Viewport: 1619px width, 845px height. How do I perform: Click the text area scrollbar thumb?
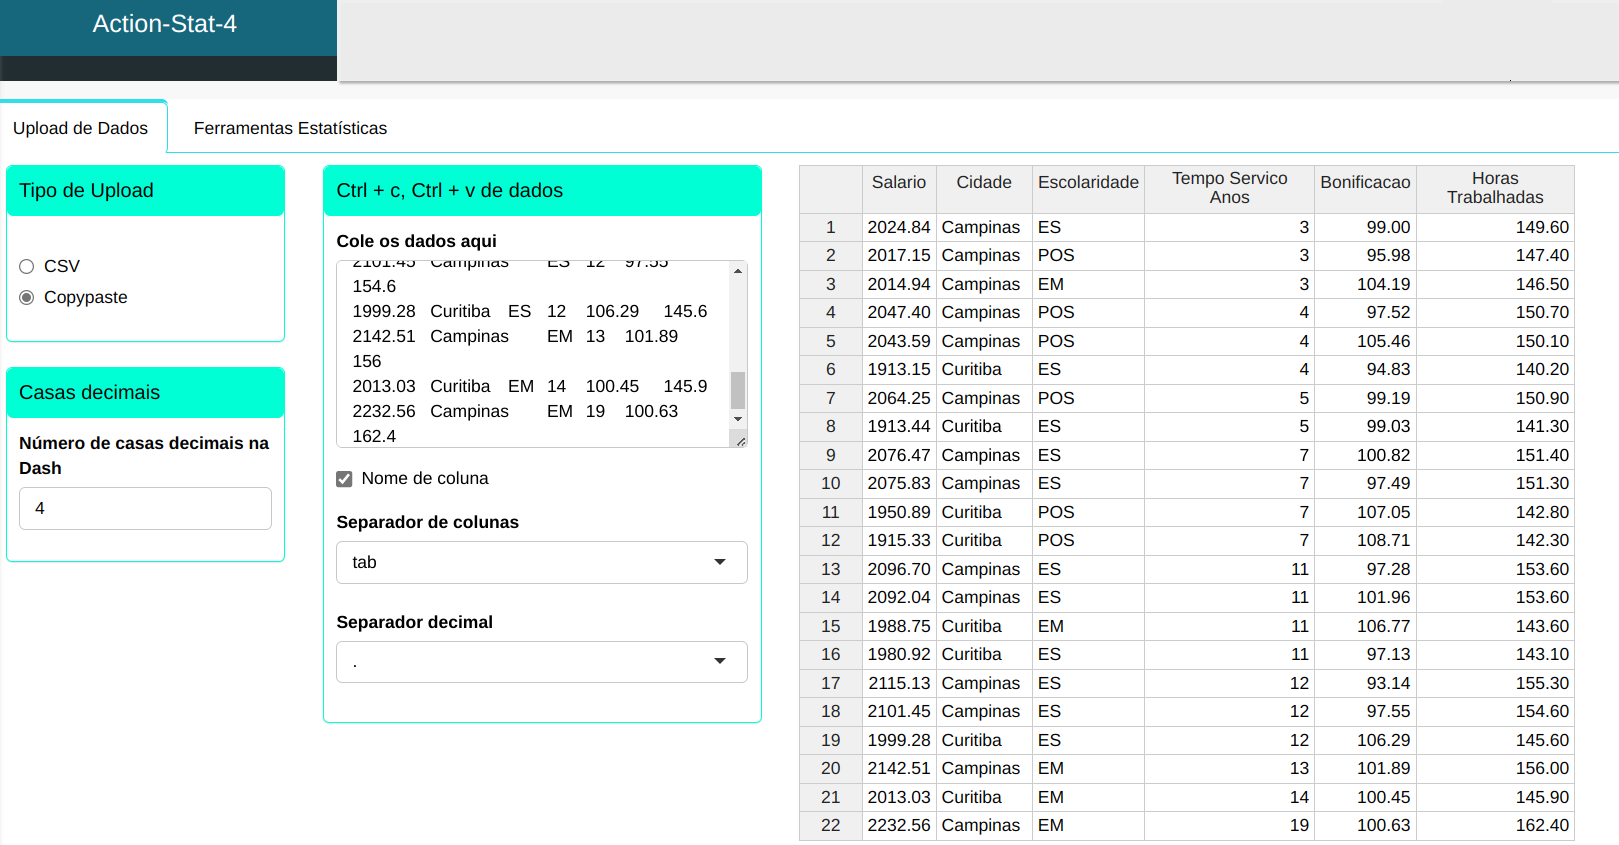[x=738, y=390]
